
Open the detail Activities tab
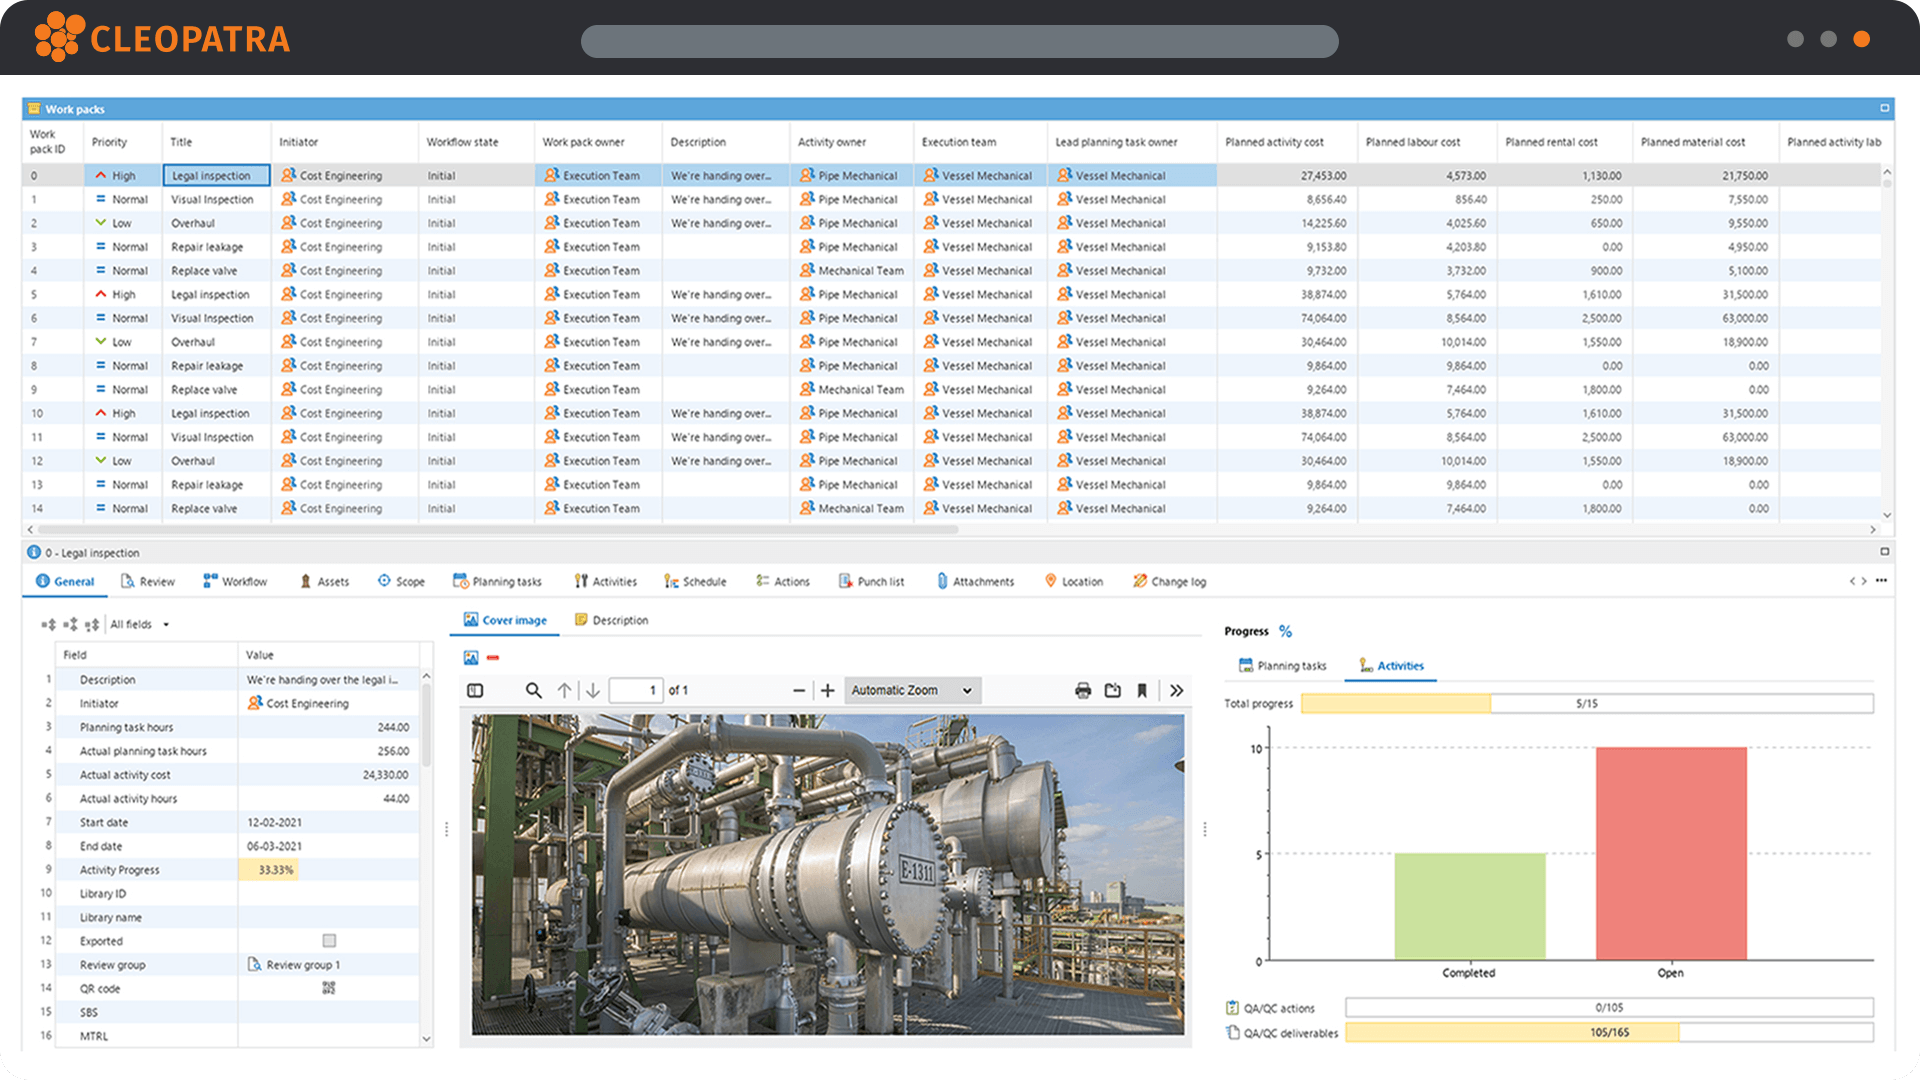(x=606, y=581)
